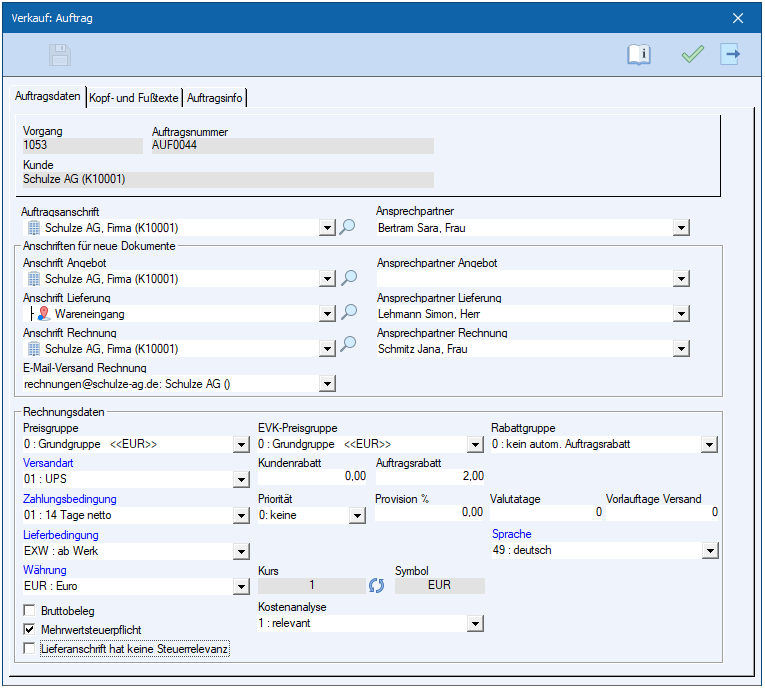Confirm with the green checkmark icon

[x=692, y=55]
